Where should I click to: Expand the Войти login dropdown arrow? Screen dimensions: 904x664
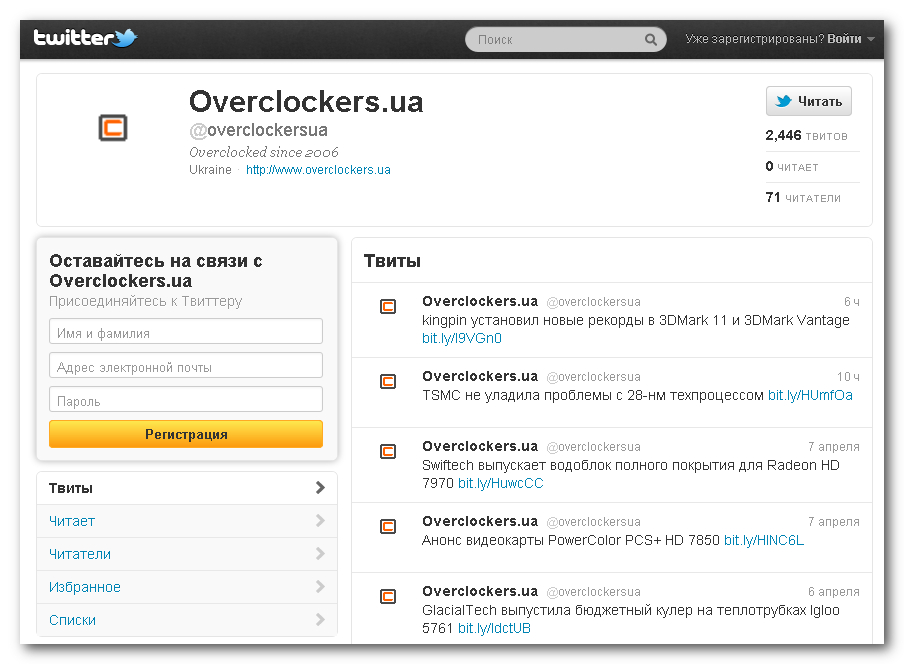pos(871,39)
